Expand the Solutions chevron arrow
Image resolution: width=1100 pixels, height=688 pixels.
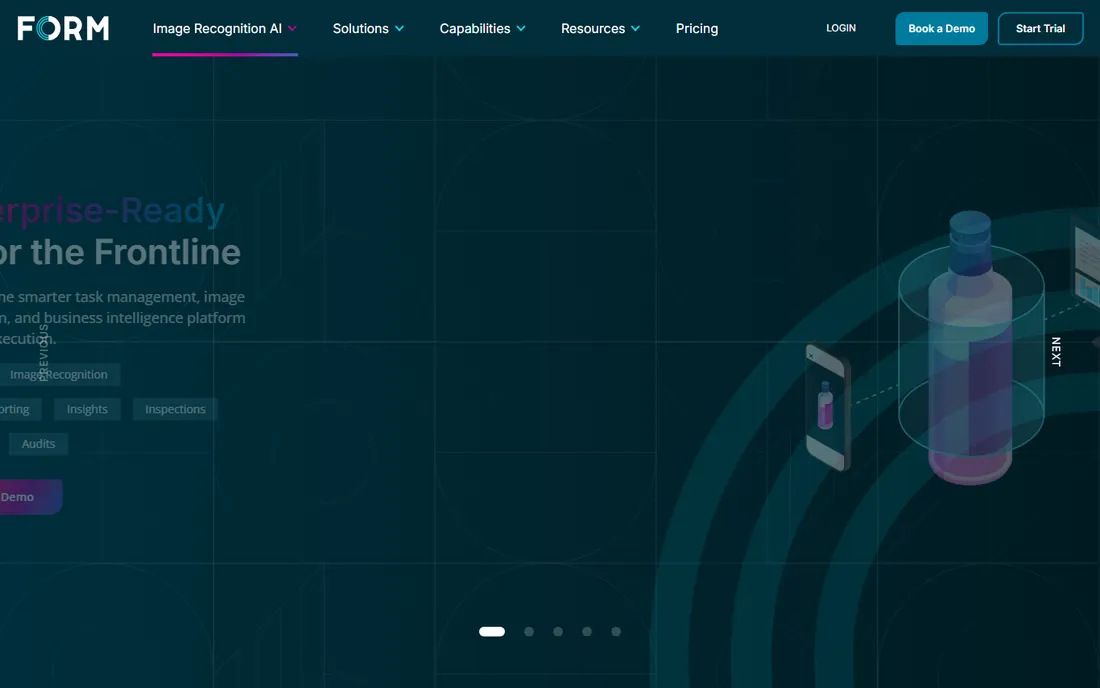[x=399, y=29]
